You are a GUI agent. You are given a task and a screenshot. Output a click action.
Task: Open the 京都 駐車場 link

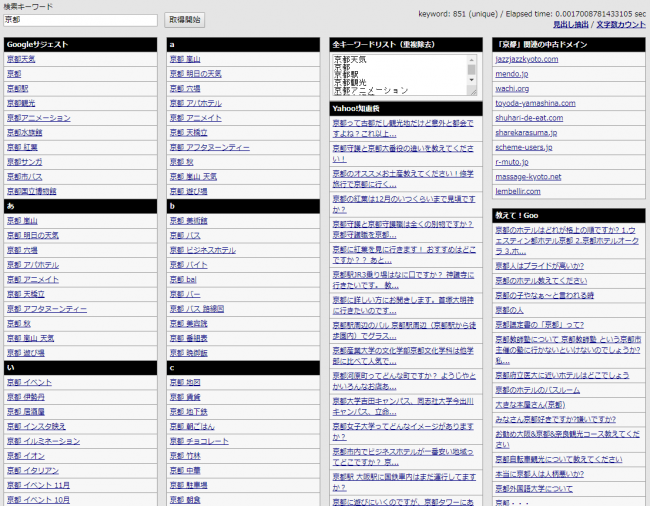[189, 485]
